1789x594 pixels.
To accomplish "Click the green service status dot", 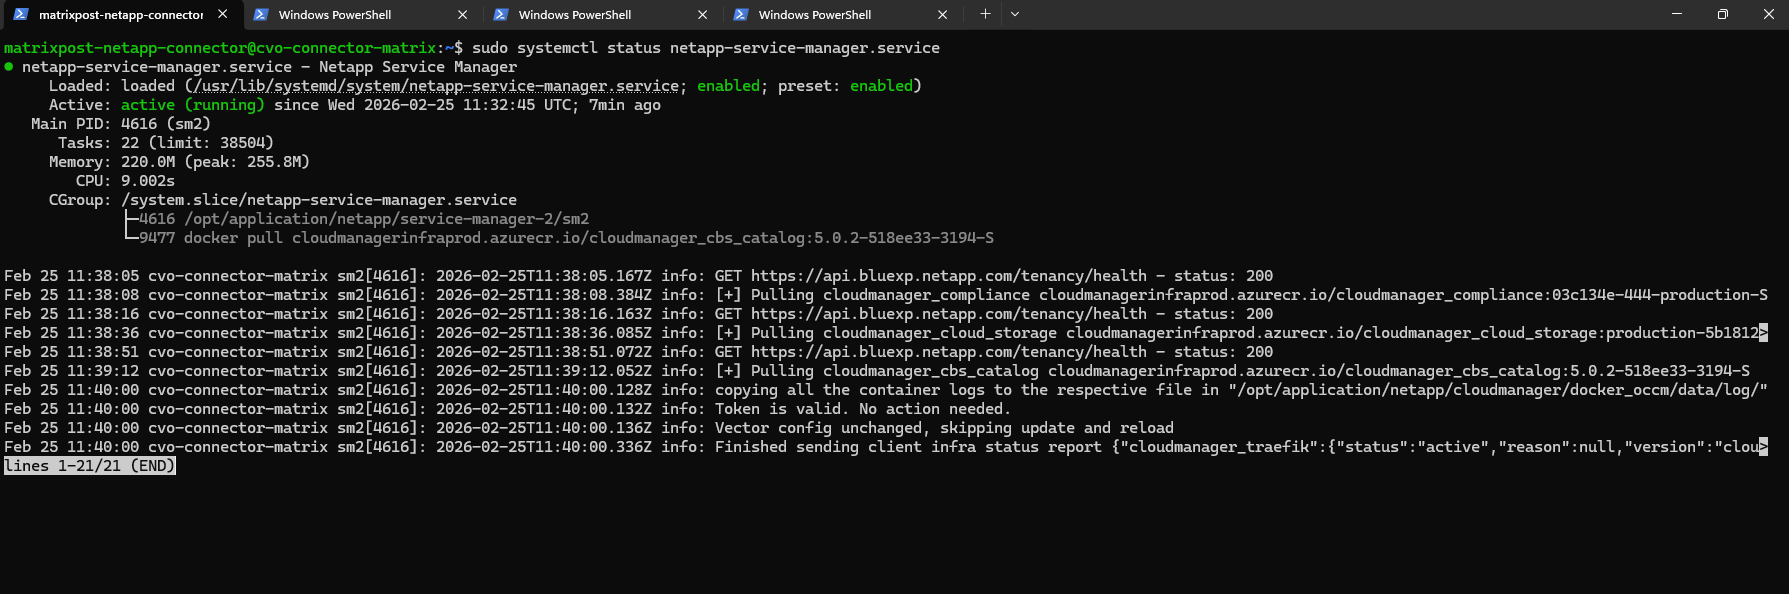I will click(x=9, y=67).
